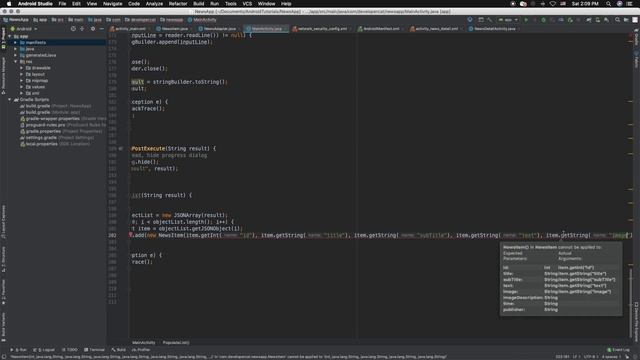Switch to NewsAdapter.java tab
The height and width of the screenshot is (360, 640).
click(219, 29)
